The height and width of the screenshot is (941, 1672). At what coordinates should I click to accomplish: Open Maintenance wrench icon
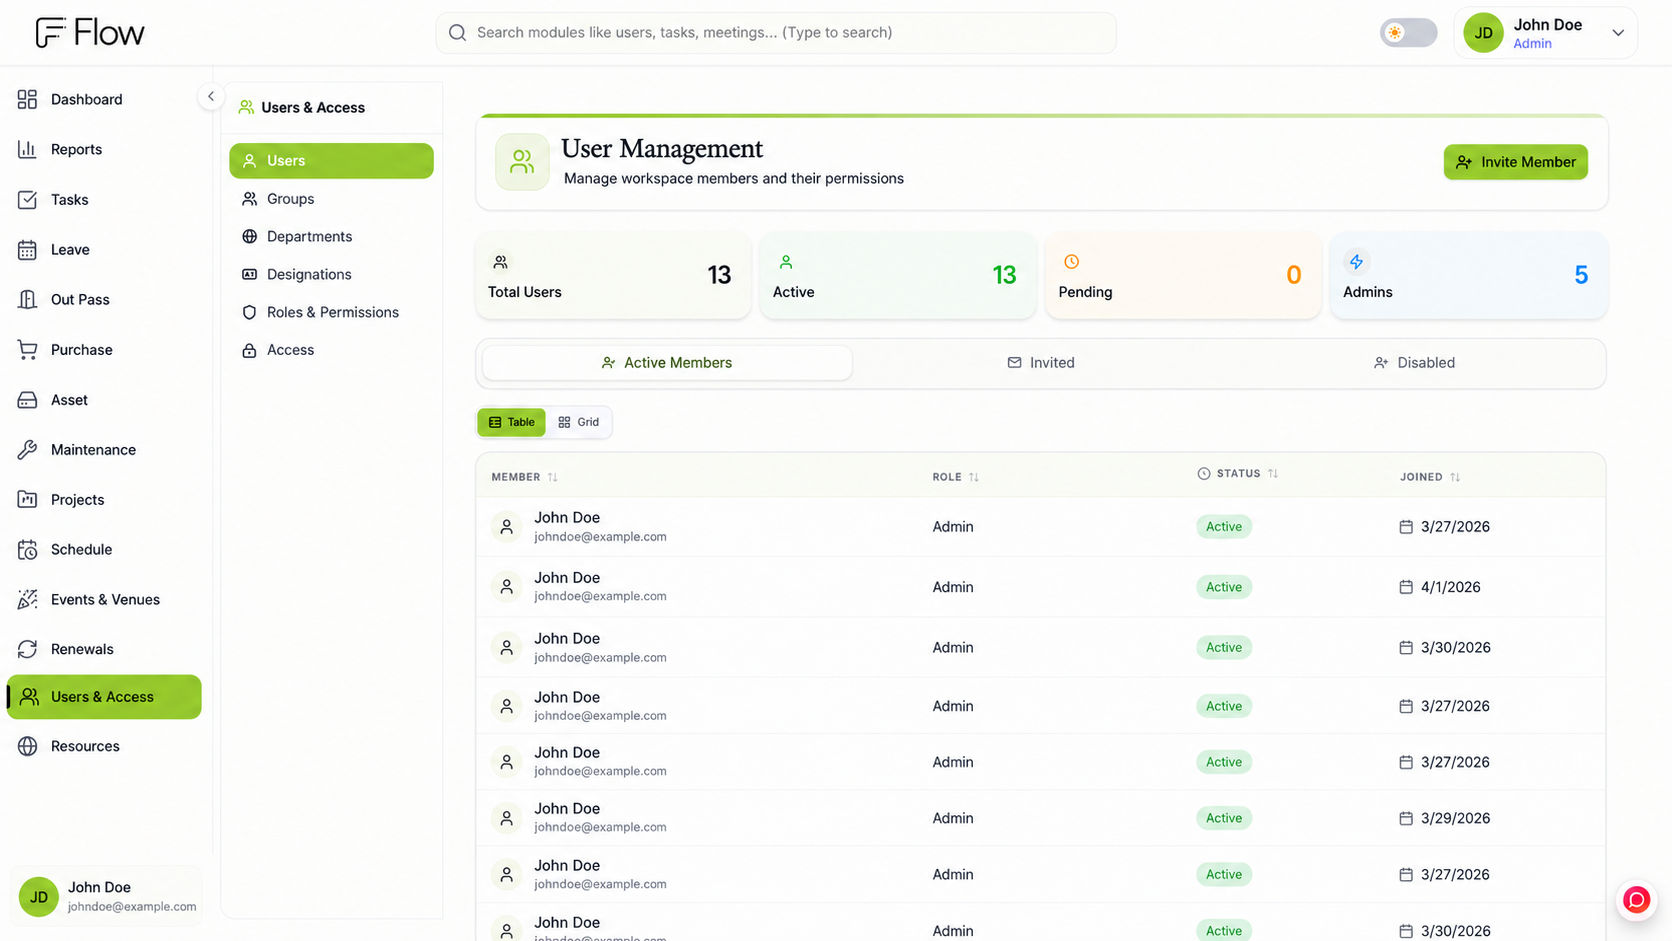(27, 449)
